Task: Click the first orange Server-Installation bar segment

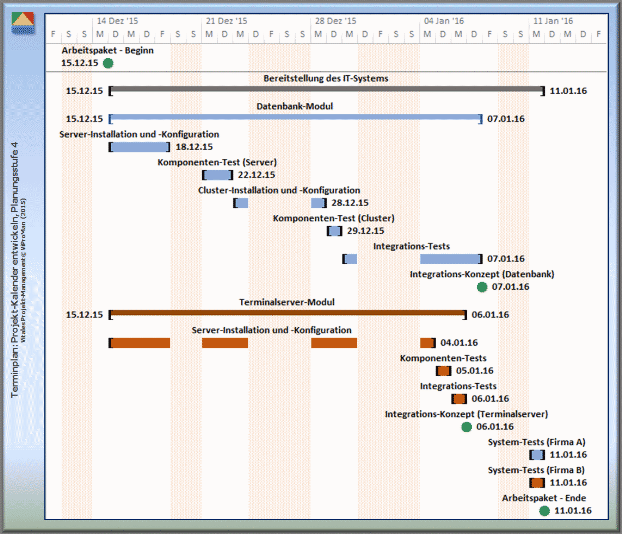Action: coord(139,343)
